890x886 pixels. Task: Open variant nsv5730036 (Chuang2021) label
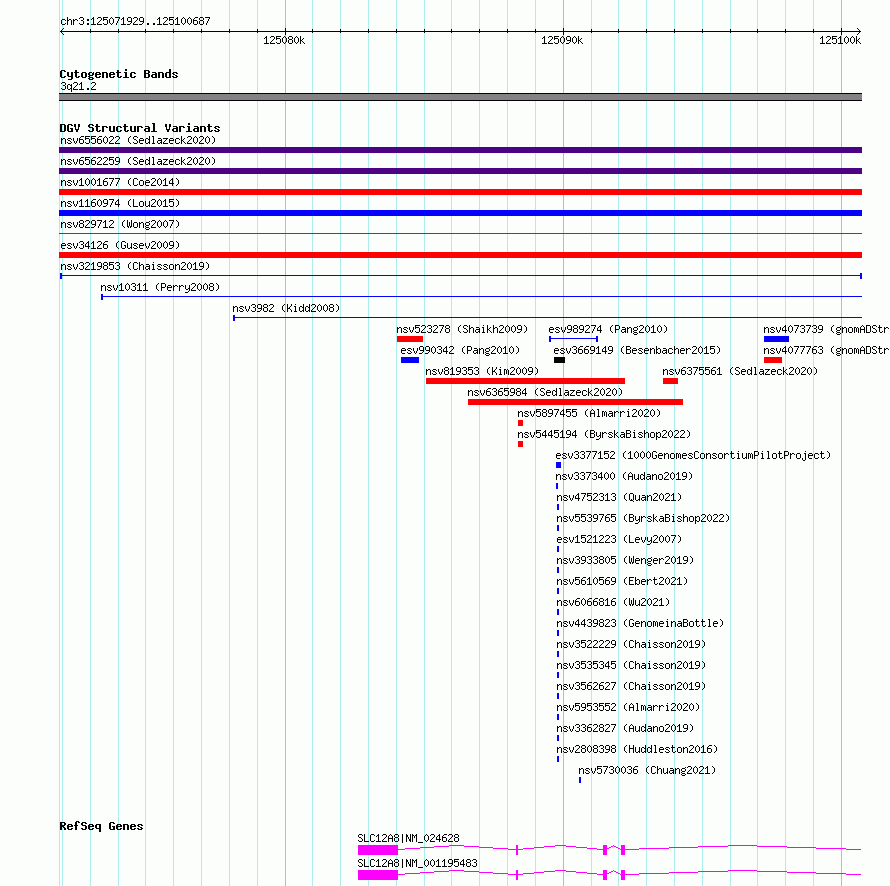pyautogui.click(x=647, y=770)
